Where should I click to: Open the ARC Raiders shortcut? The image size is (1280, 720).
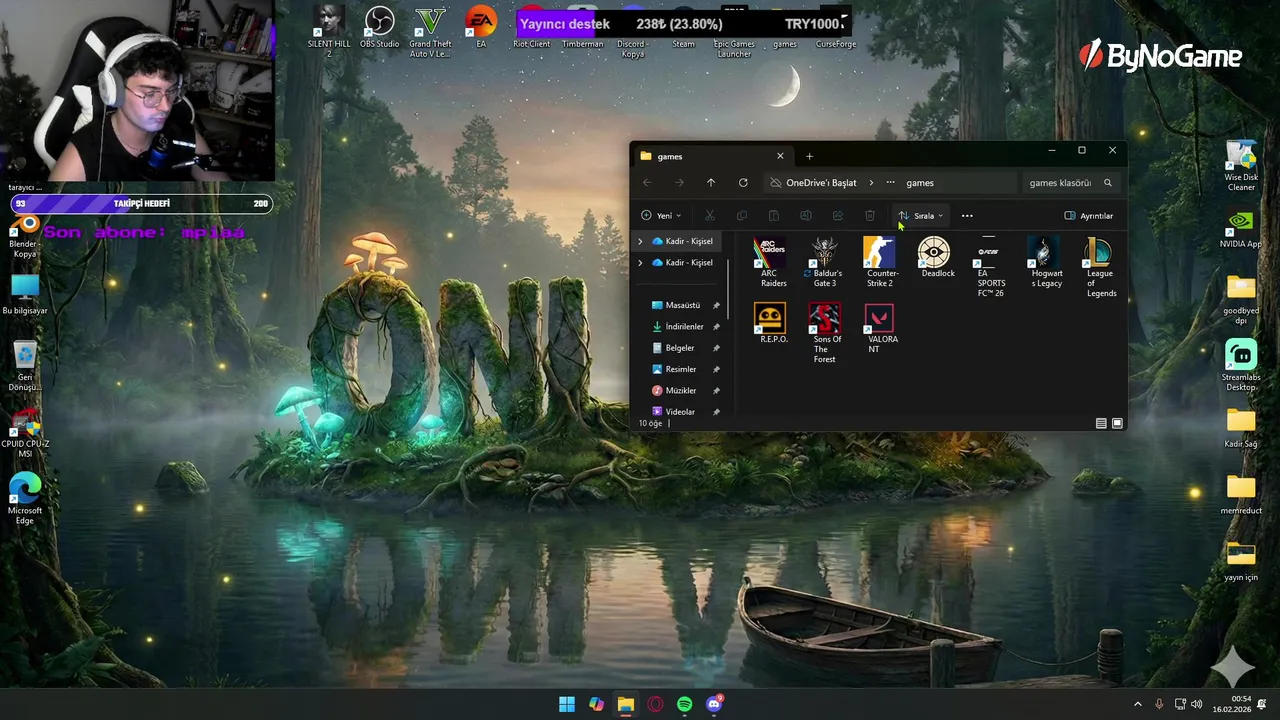pos(769,262)
